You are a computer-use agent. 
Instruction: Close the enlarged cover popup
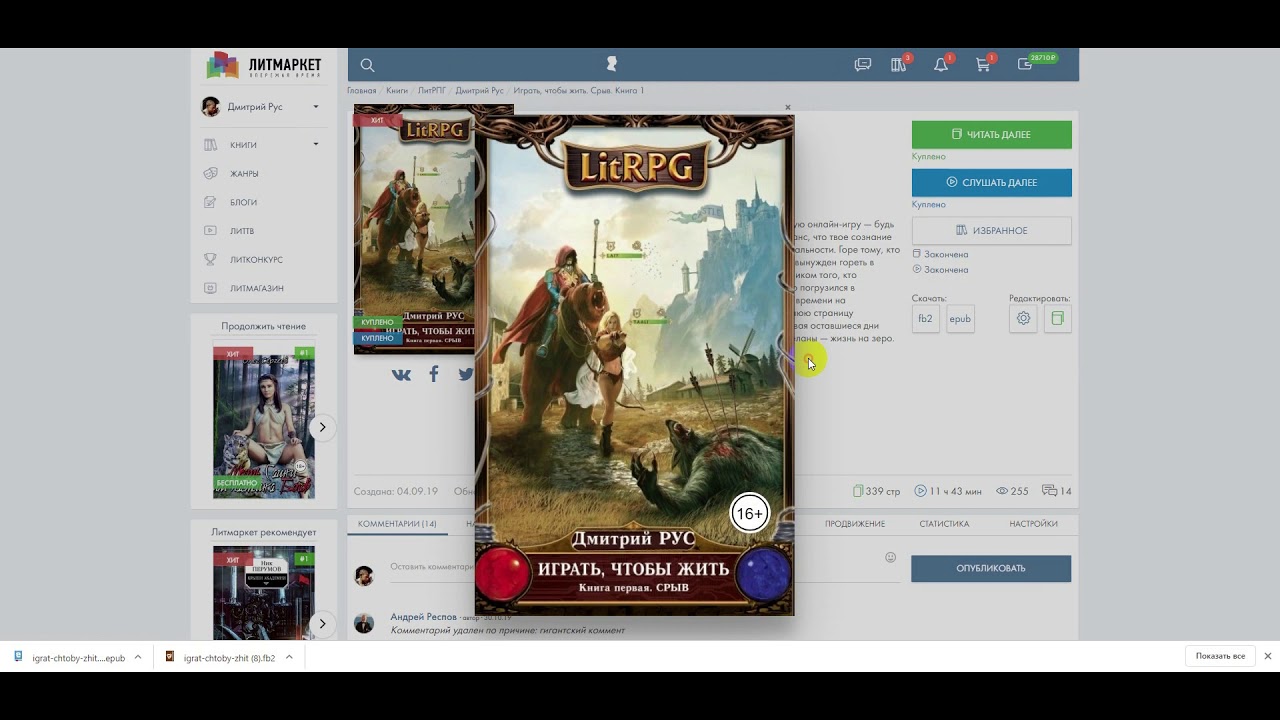788,107
